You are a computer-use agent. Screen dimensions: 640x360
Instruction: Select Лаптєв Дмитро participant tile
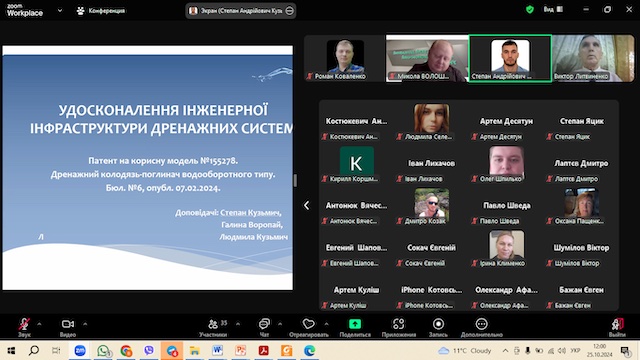pyautogui.click(x=582, y=163)
